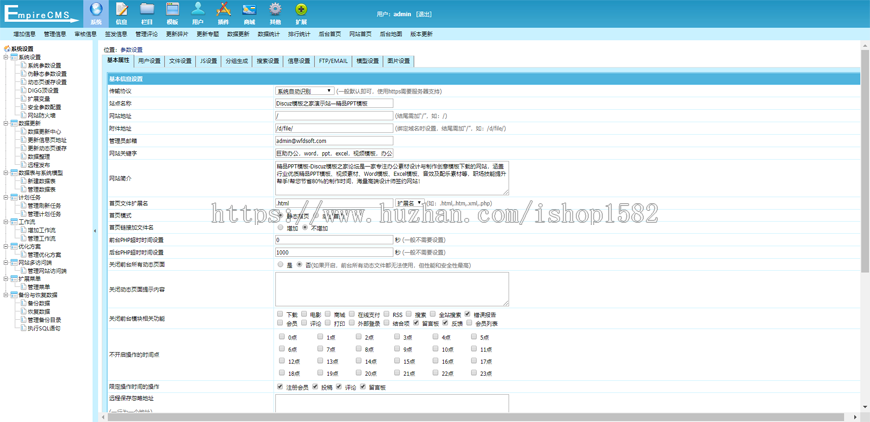The width and height of the screenshot is (870, 422).
Task: Open the 信息 notepad icon module
Action: pos(122,13)
